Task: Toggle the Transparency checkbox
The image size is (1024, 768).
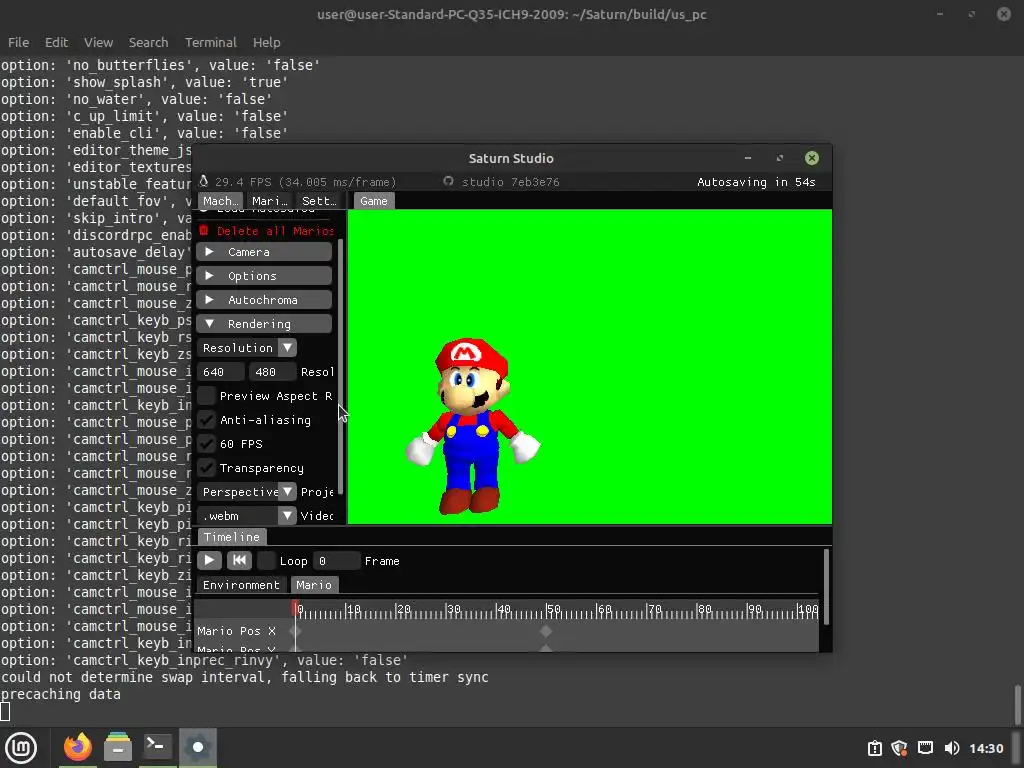Action: [206, 468]
